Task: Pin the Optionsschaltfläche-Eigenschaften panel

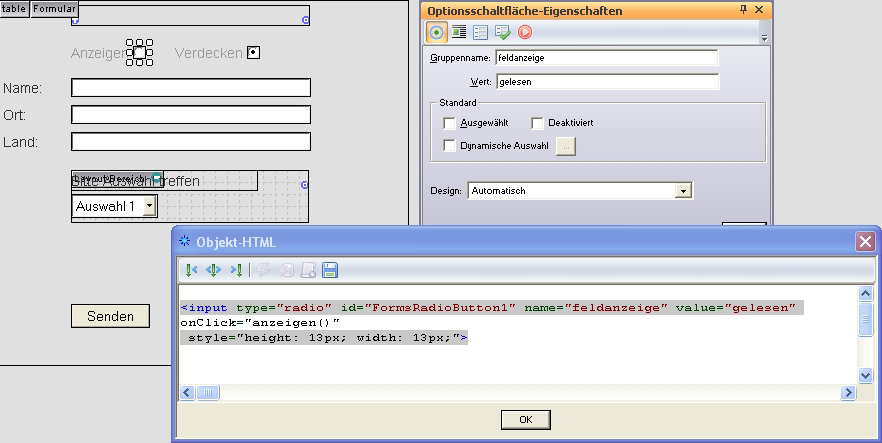Action: (743, 9)
